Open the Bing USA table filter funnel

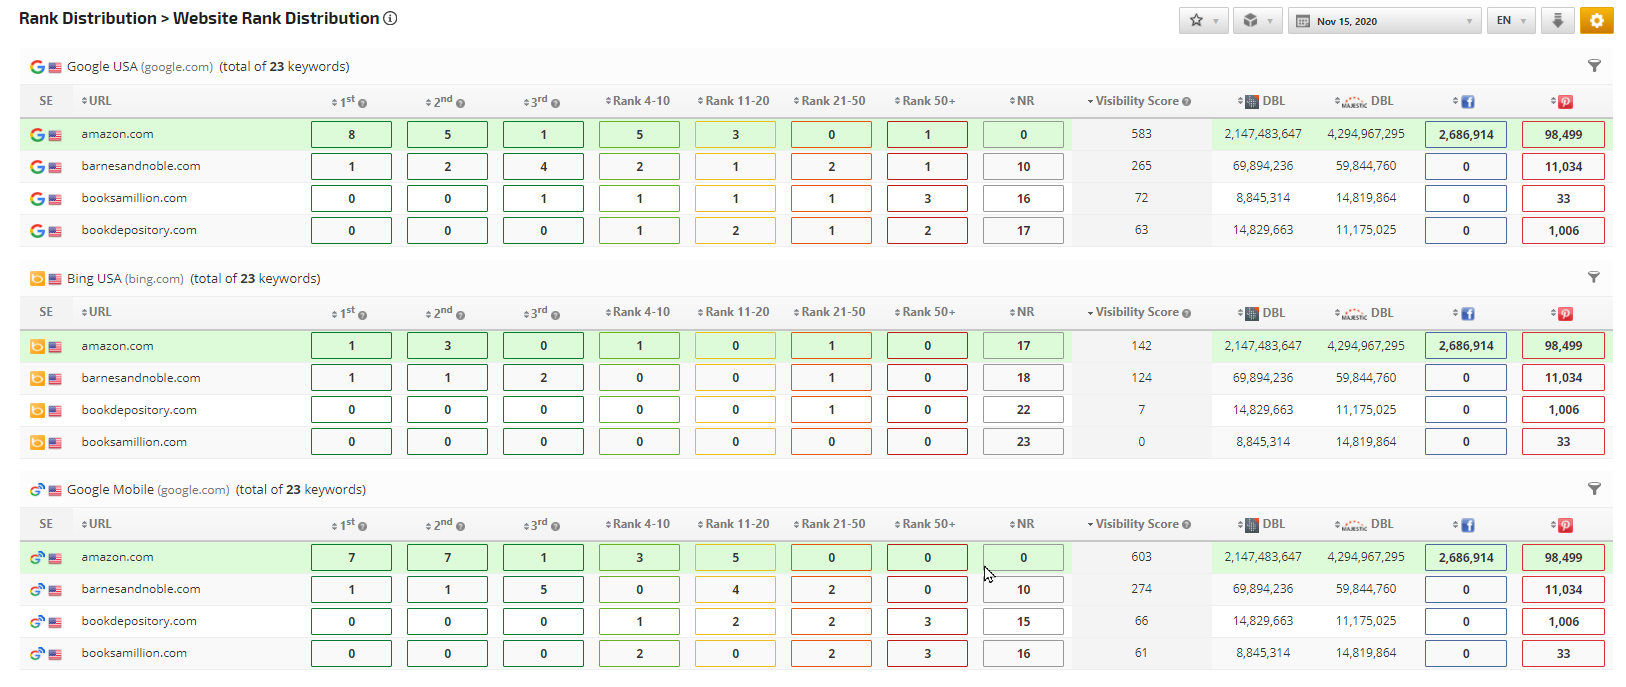pos(1594,277)
